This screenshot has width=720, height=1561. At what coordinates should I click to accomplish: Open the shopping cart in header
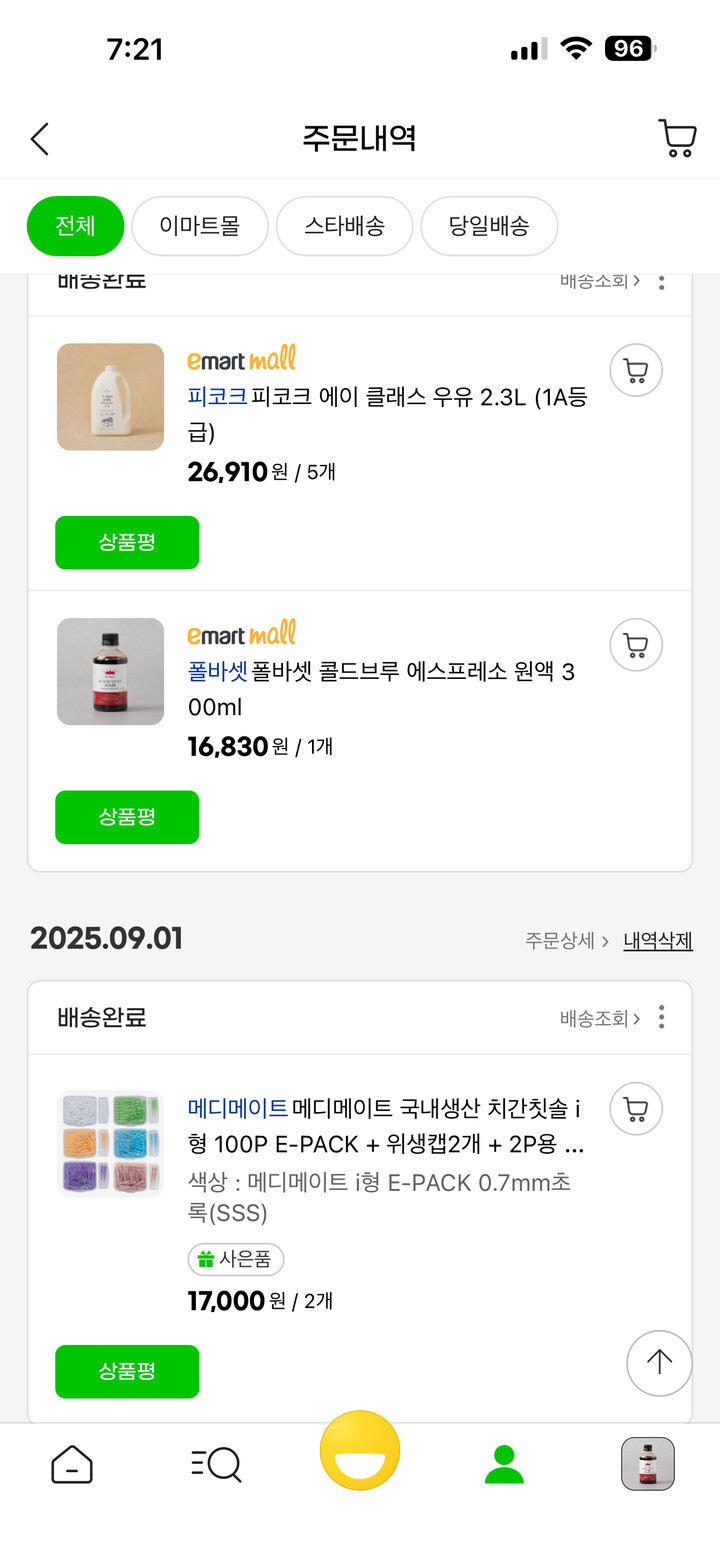tap(677, 139)
